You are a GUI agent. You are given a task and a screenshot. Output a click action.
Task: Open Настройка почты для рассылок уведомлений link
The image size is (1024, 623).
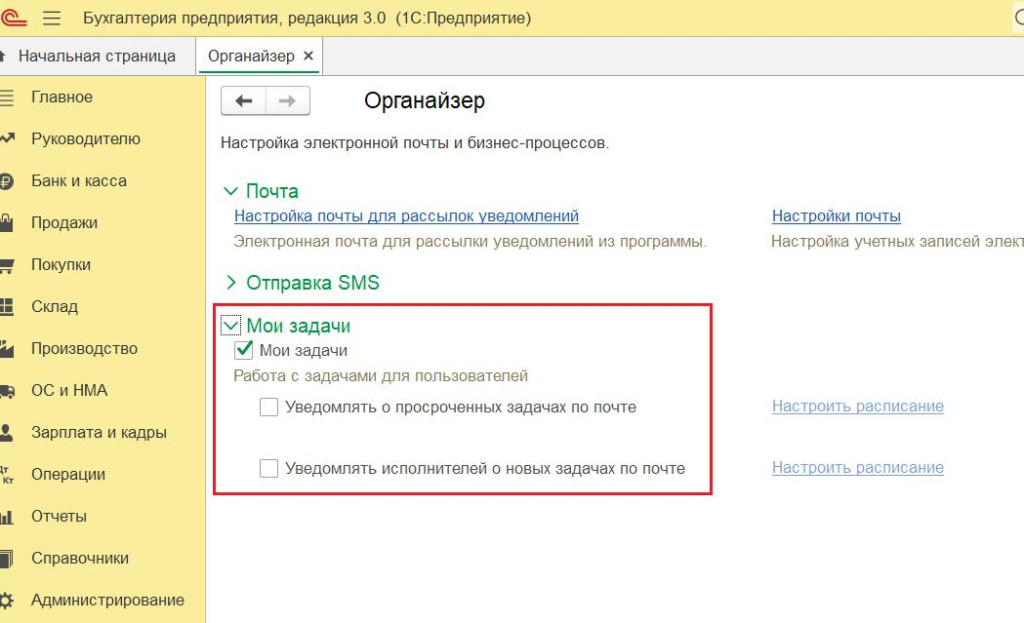coord(406,216)
